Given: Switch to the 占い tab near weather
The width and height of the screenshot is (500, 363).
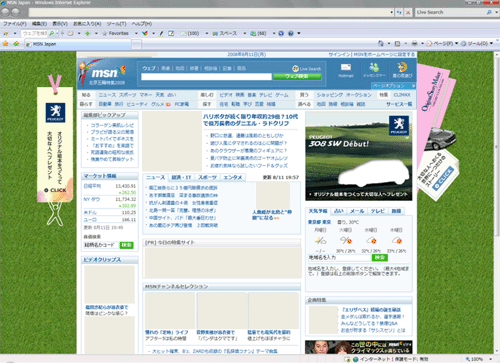Looking at the screenshot, I should [339, 211].
